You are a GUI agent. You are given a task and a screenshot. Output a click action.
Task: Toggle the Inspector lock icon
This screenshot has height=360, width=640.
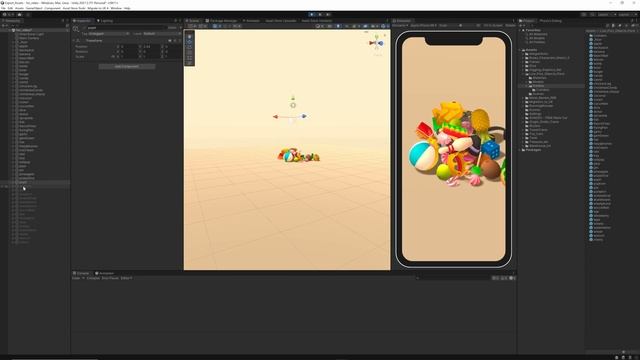pos(176,20)
